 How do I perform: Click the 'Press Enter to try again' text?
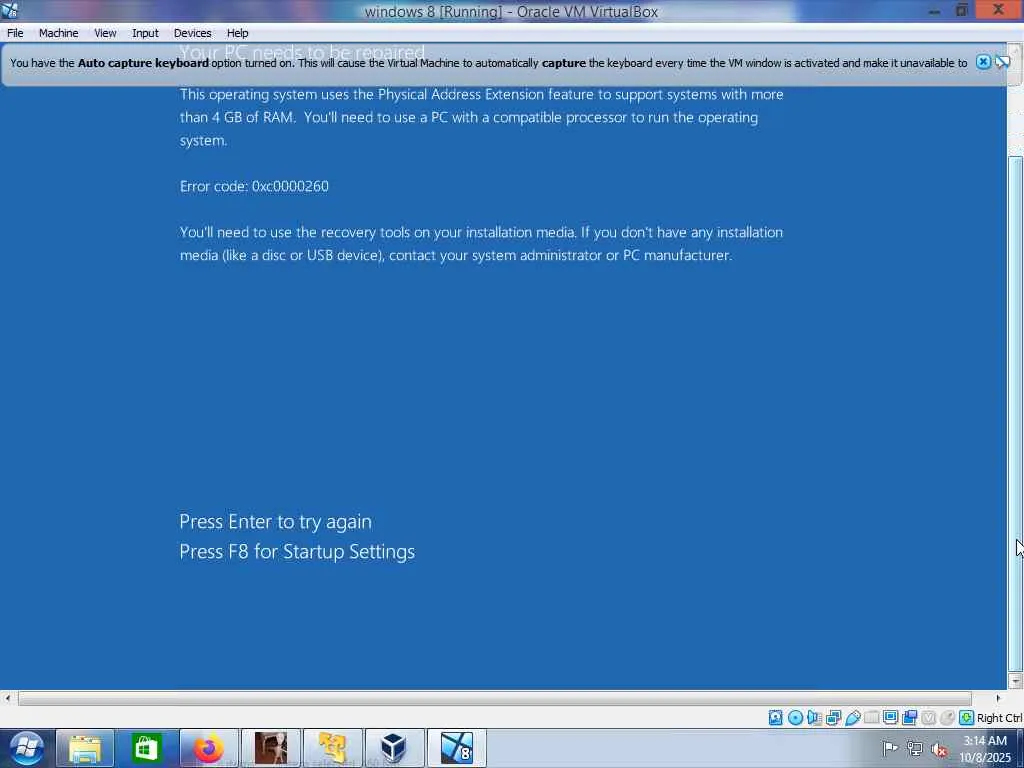point(275,522)
